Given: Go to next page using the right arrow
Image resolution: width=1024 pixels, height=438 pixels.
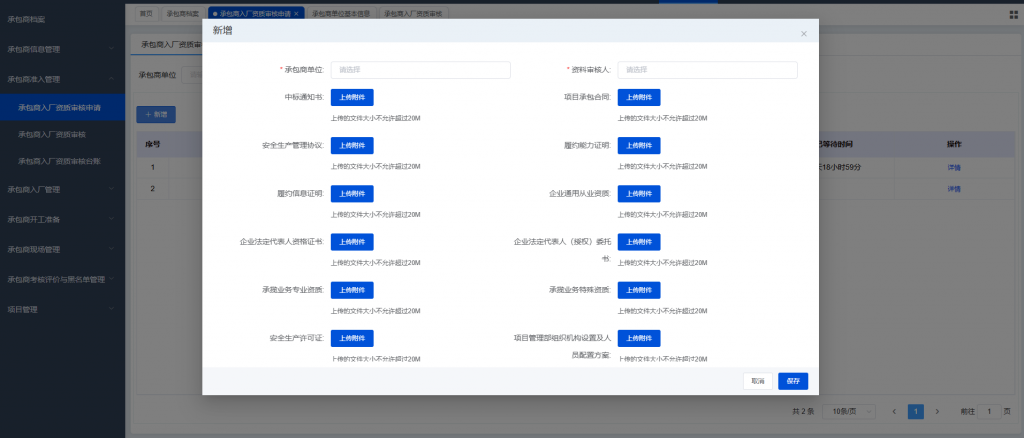Looking at the screenshot, I should pyautogui.click(x=937, y=411).
